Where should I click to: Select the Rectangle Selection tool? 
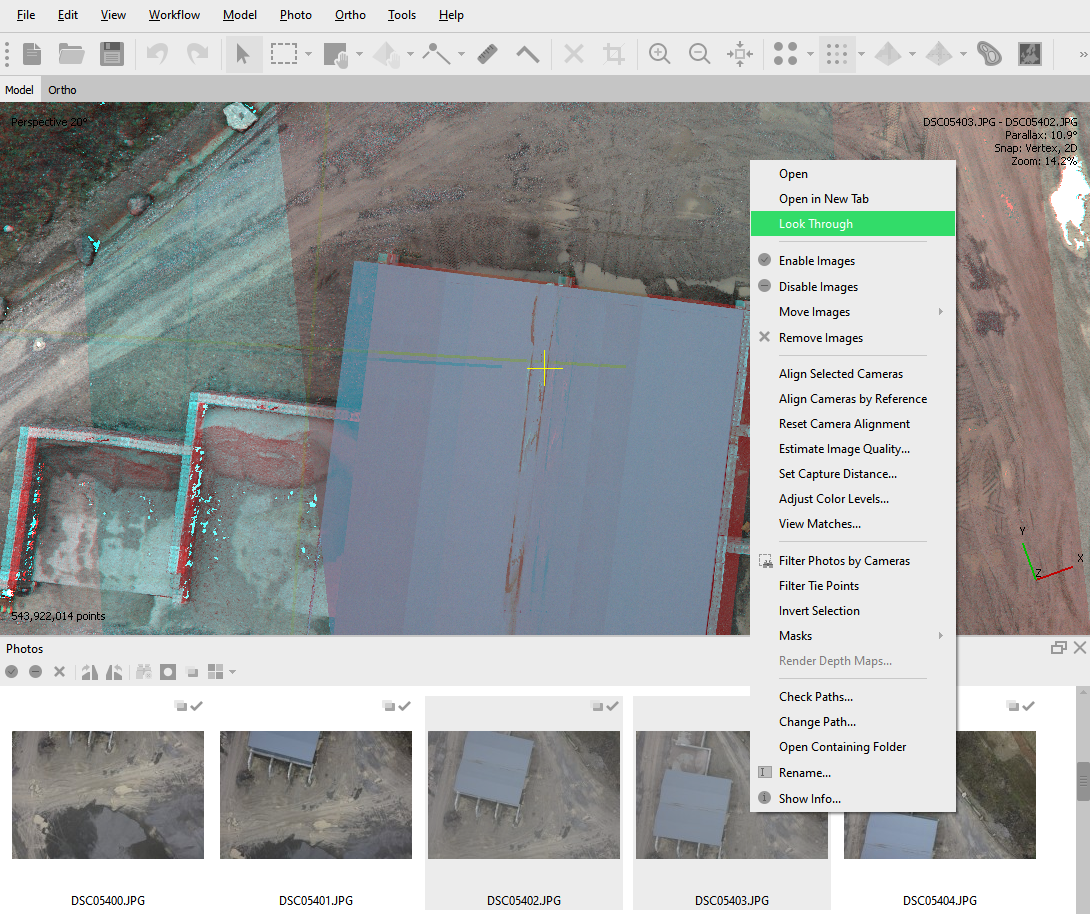(284, 54)
